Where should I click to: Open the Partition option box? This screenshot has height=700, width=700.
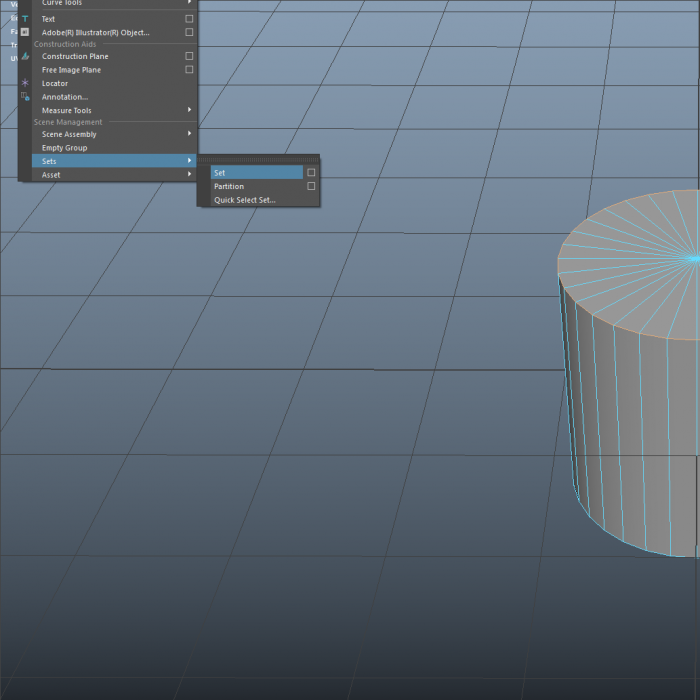[311, 186]
